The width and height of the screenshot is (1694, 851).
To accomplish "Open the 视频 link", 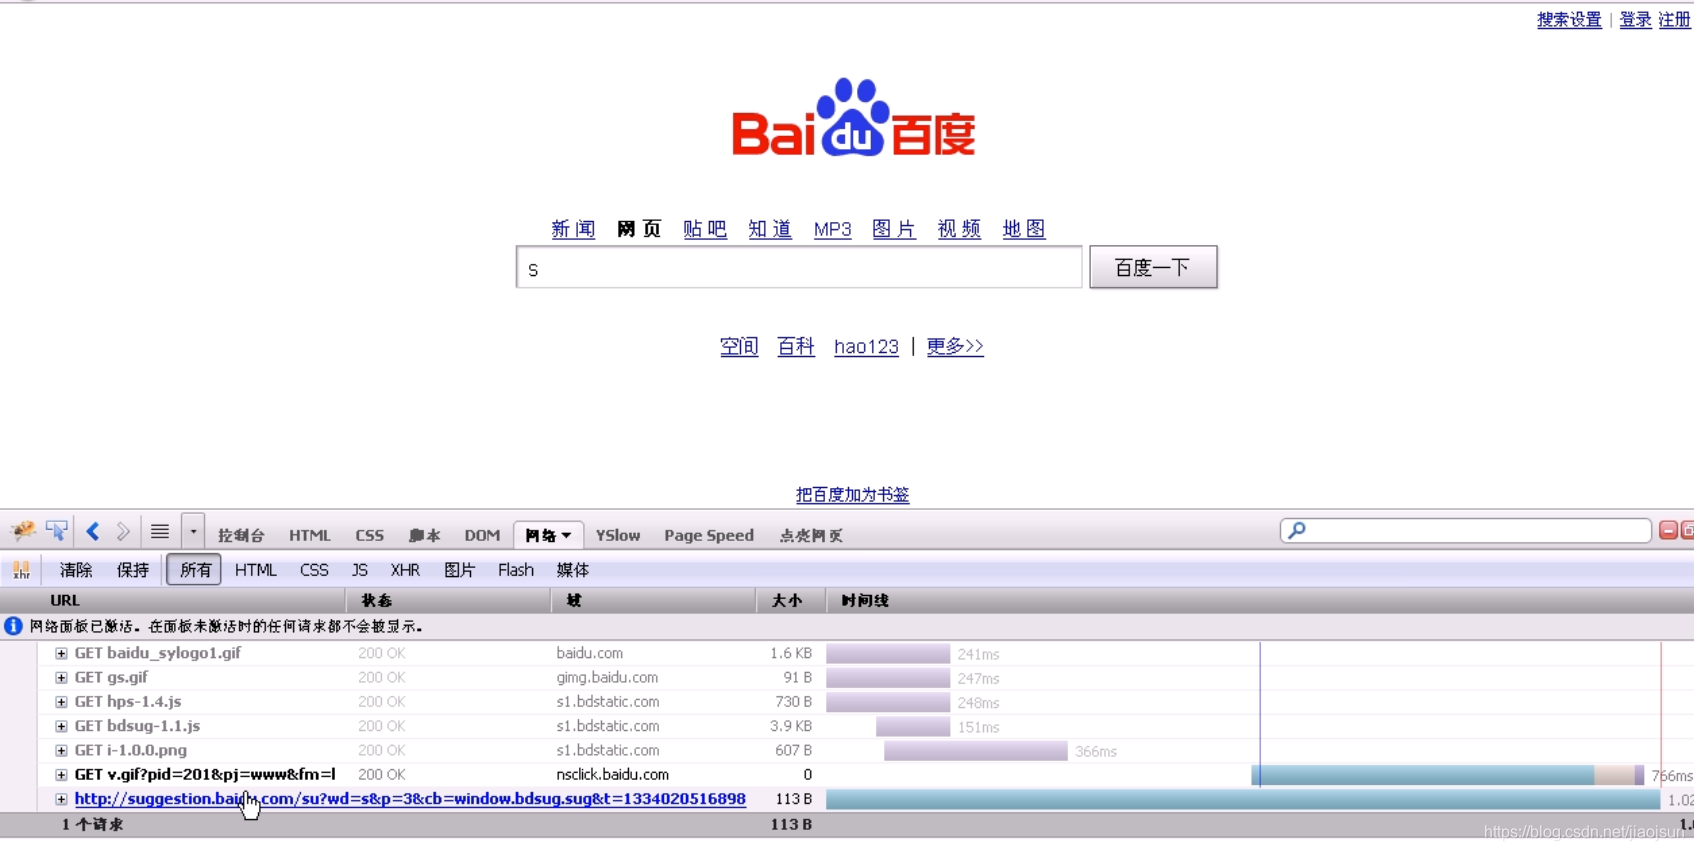I will pyautogui.click(x=959, y=229).
